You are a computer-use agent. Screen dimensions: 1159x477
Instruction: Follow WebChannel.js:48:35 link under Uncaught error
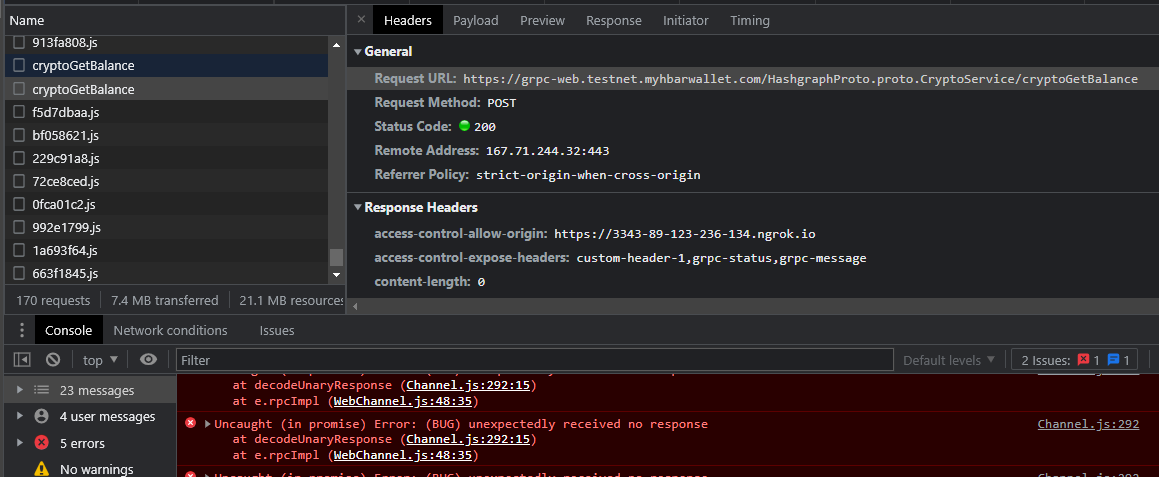[402, 455]
